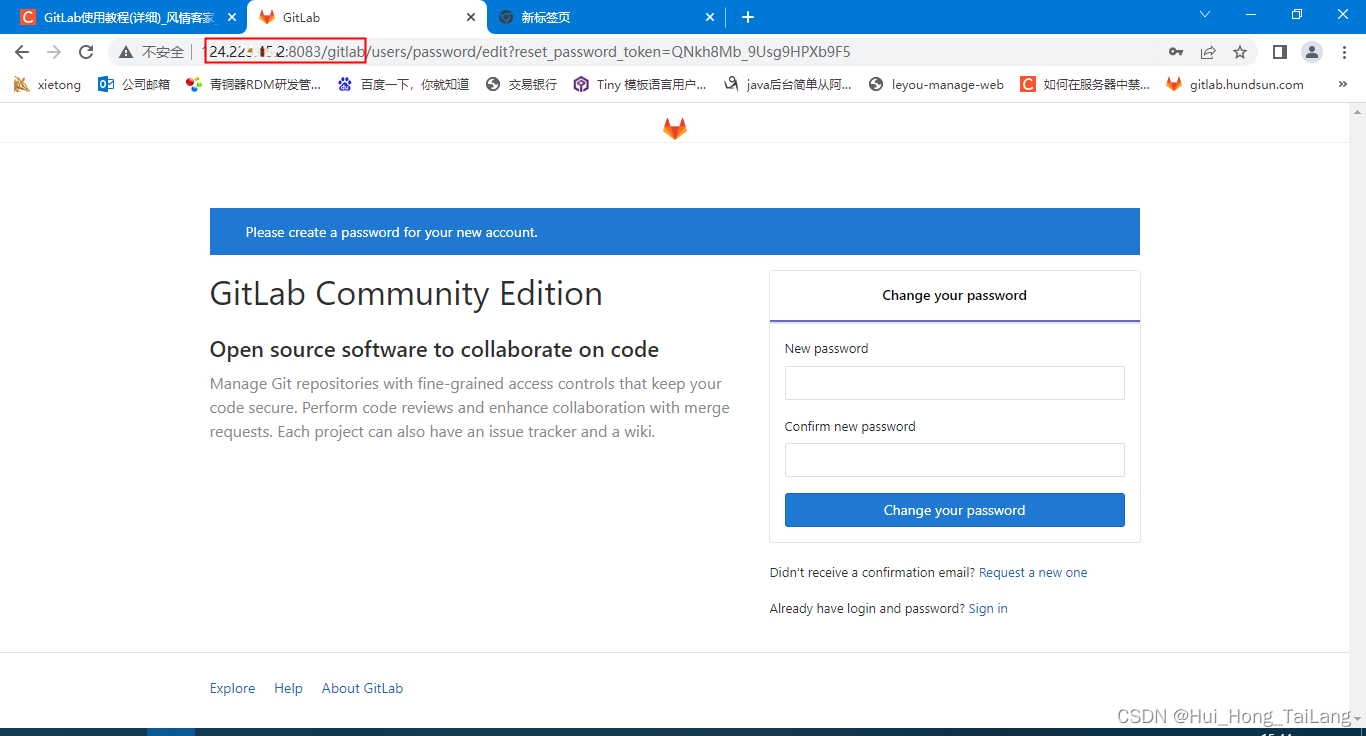Expand hidden bookmarks with double chevron
Screen dimensions: 1366x736
(x=1342, y=85)
